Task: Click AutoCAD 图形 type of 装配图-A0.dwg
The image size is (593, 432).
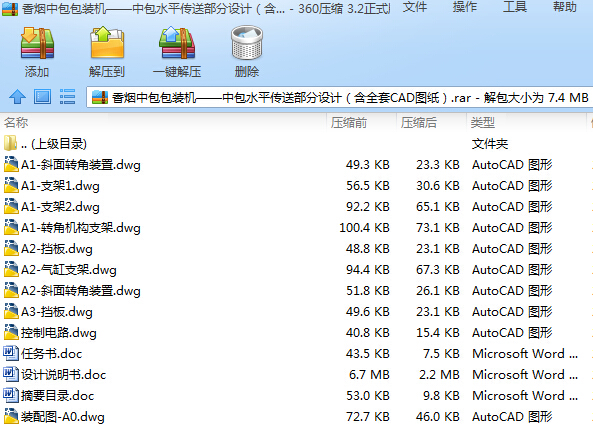Action: click(512, 416)
